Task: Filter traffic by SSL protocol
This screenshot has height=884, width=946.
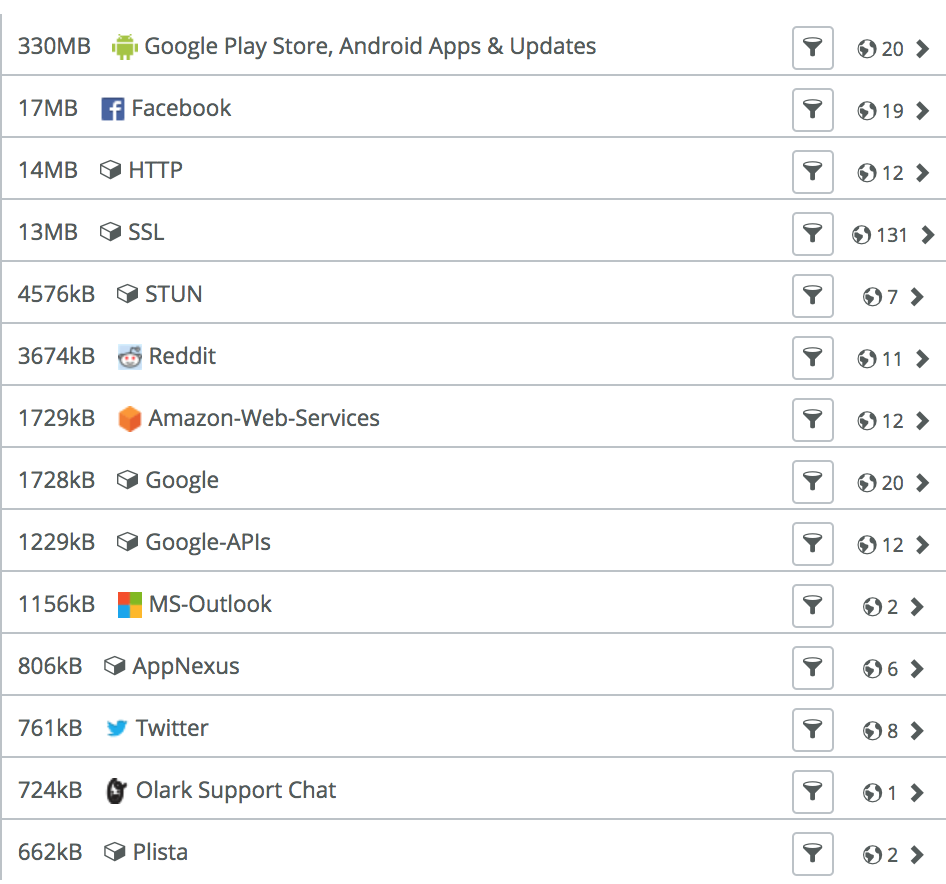Action: (813, 233)
